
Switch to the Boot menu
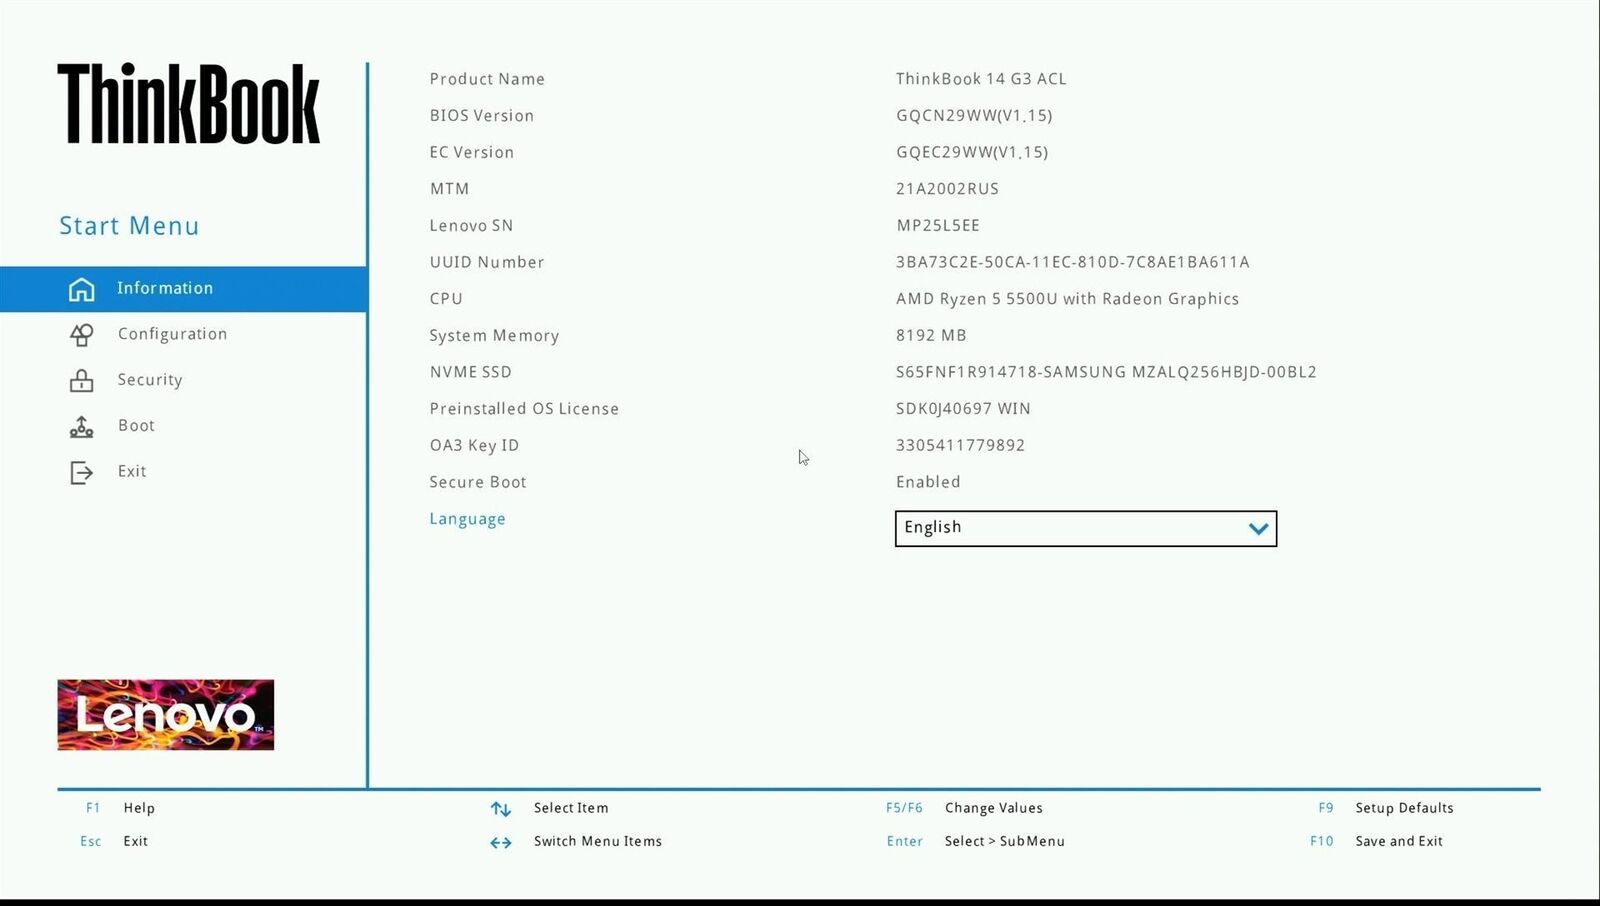[184, 426]
